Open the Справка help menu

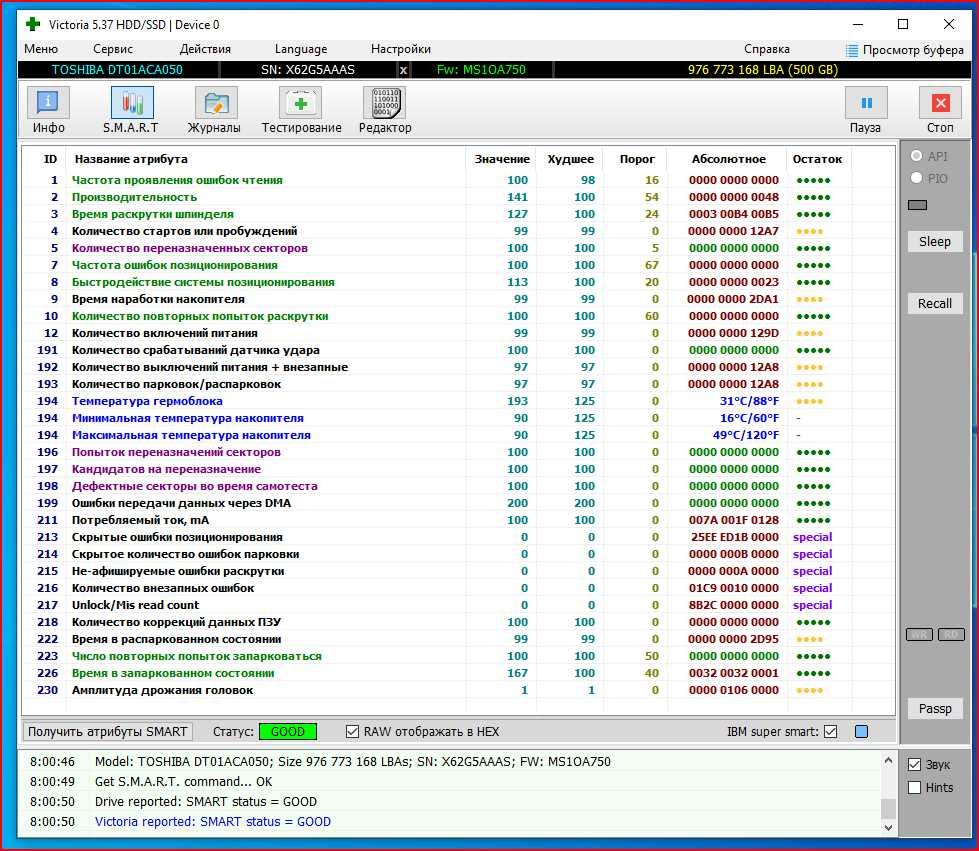[x=766, y=49]
